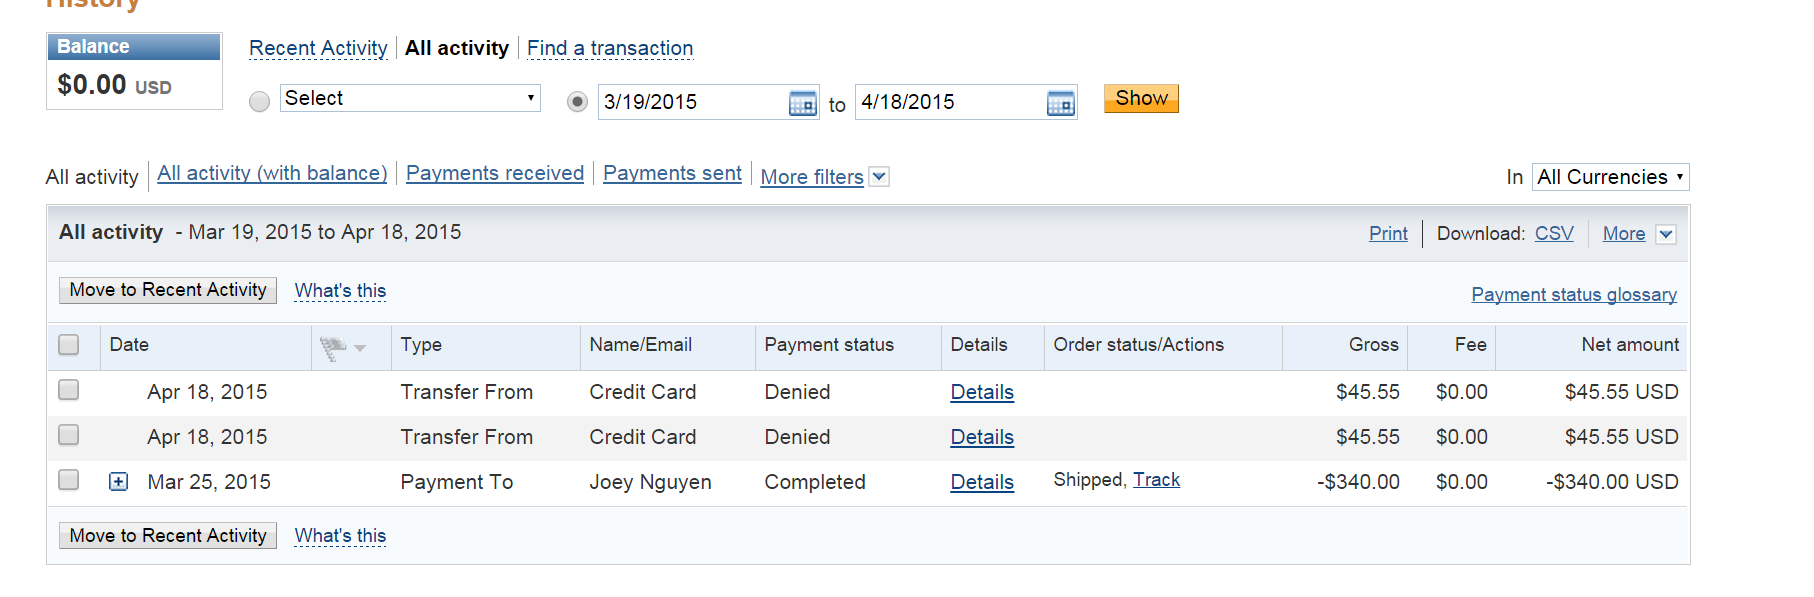Click the More filters arrow icon
Image resolution: width=1814 pixels, height=597 pixels.
(879, 177)
